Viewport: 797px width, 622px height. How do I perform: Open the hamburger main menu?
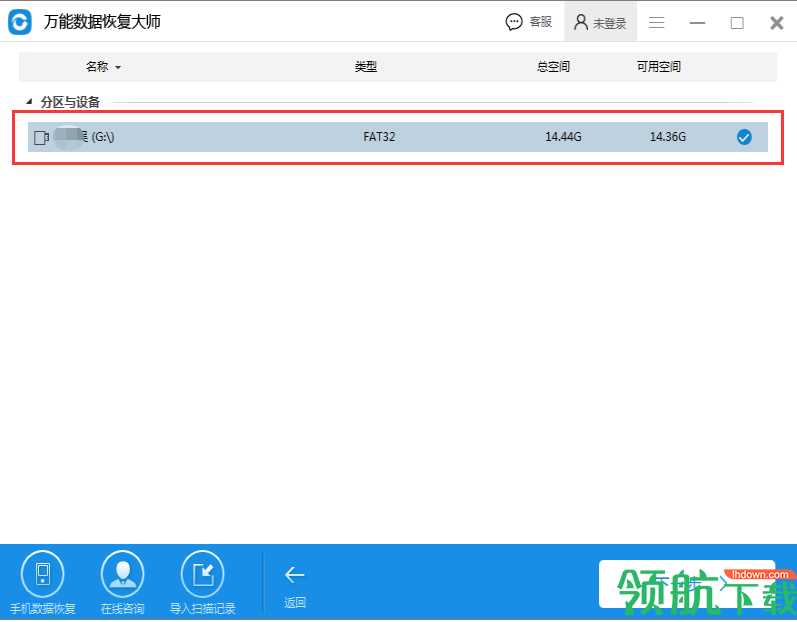[x=657, y=22]
